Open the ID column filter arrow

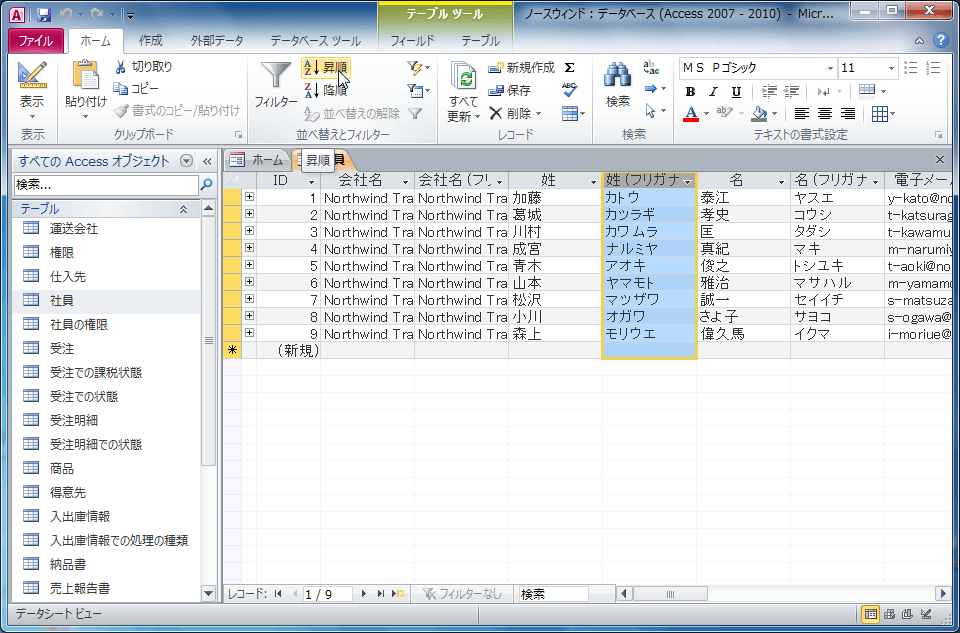pyautogui.click(x=311, y=182)
